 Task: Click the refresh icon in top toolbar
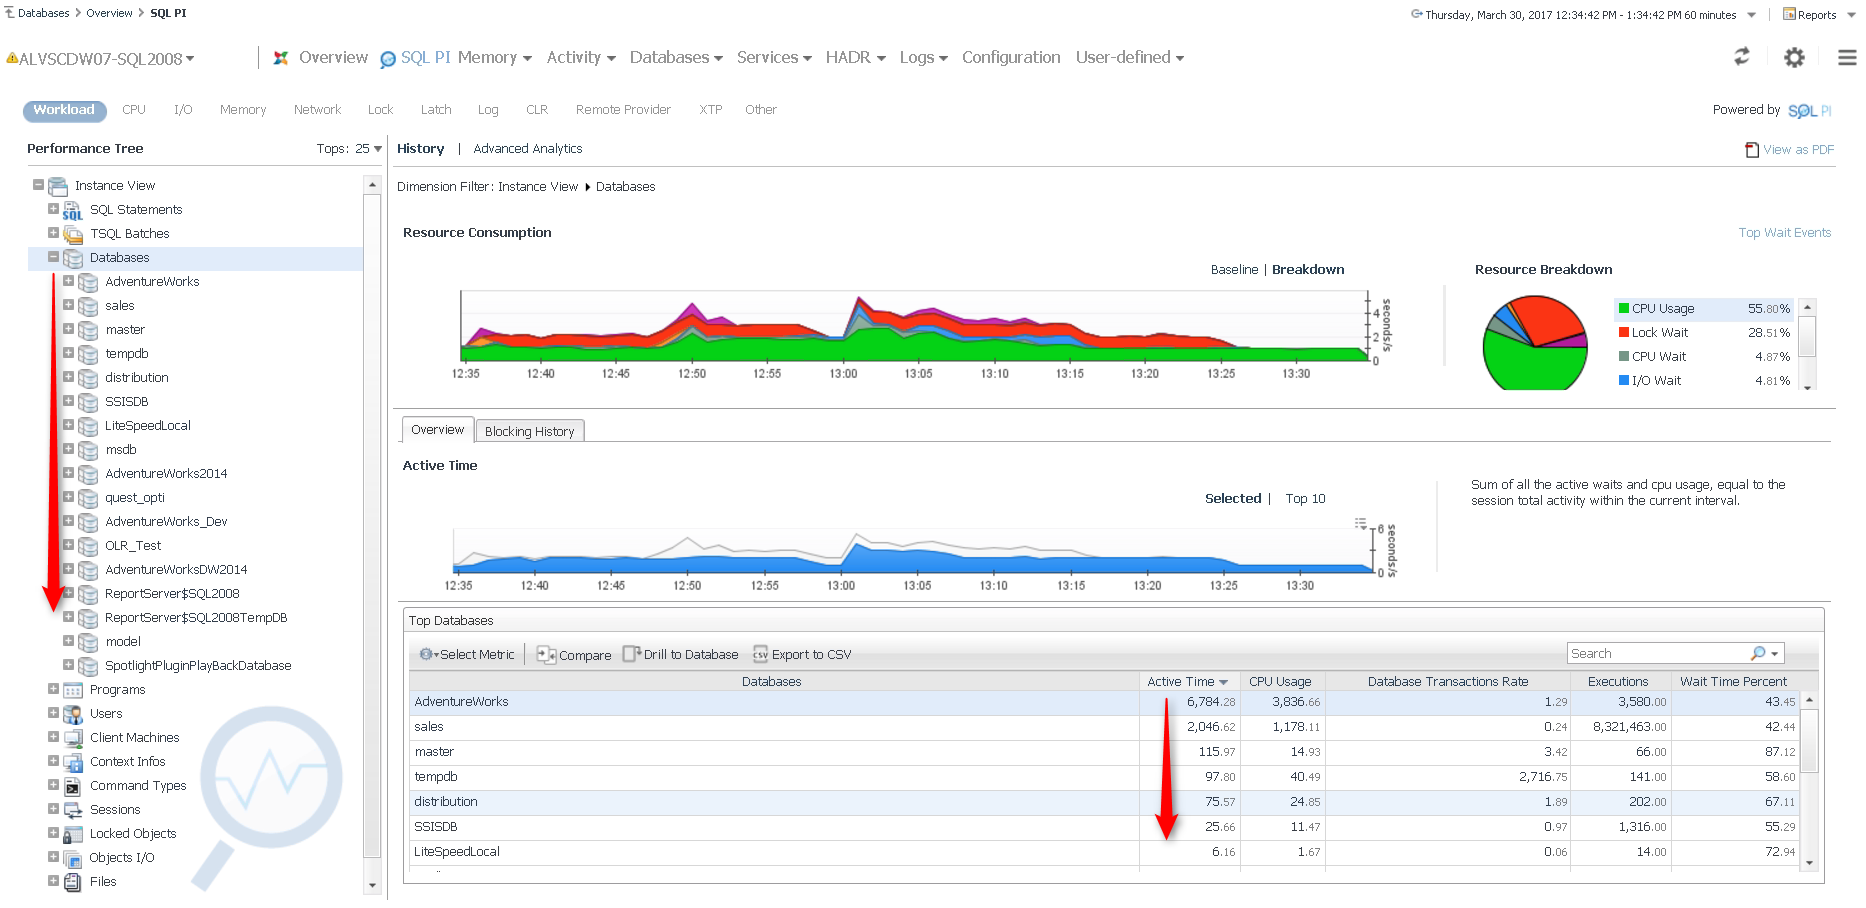[x=1741, y=57]
